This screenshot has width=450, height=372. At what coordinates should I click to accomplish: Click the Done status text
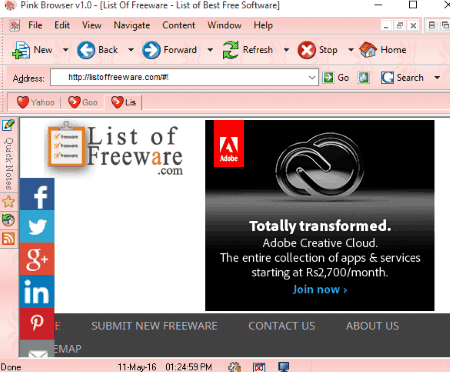(11, 367)
